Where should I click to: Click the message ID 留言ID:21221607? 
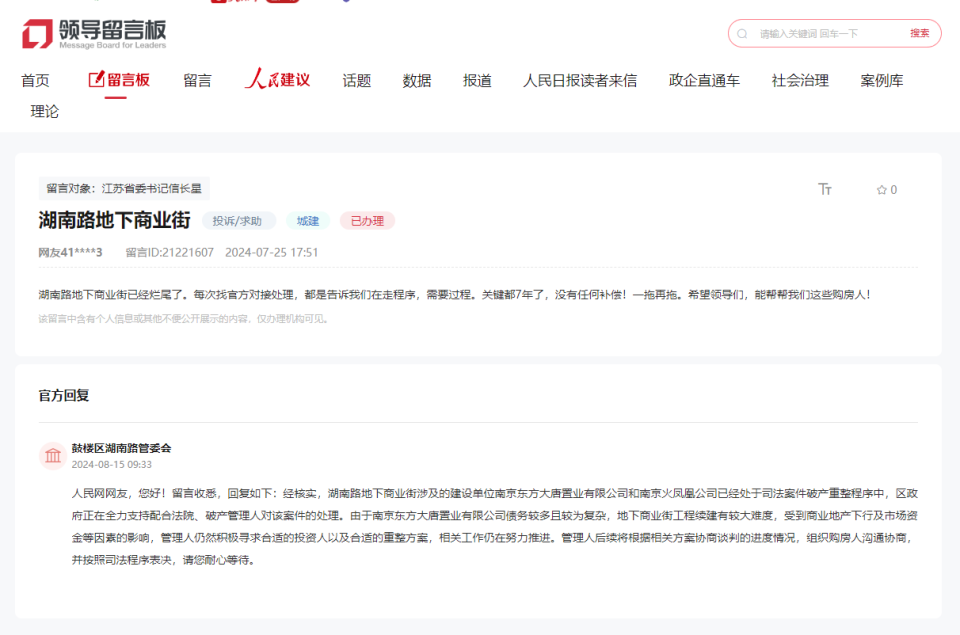point(170,252)
